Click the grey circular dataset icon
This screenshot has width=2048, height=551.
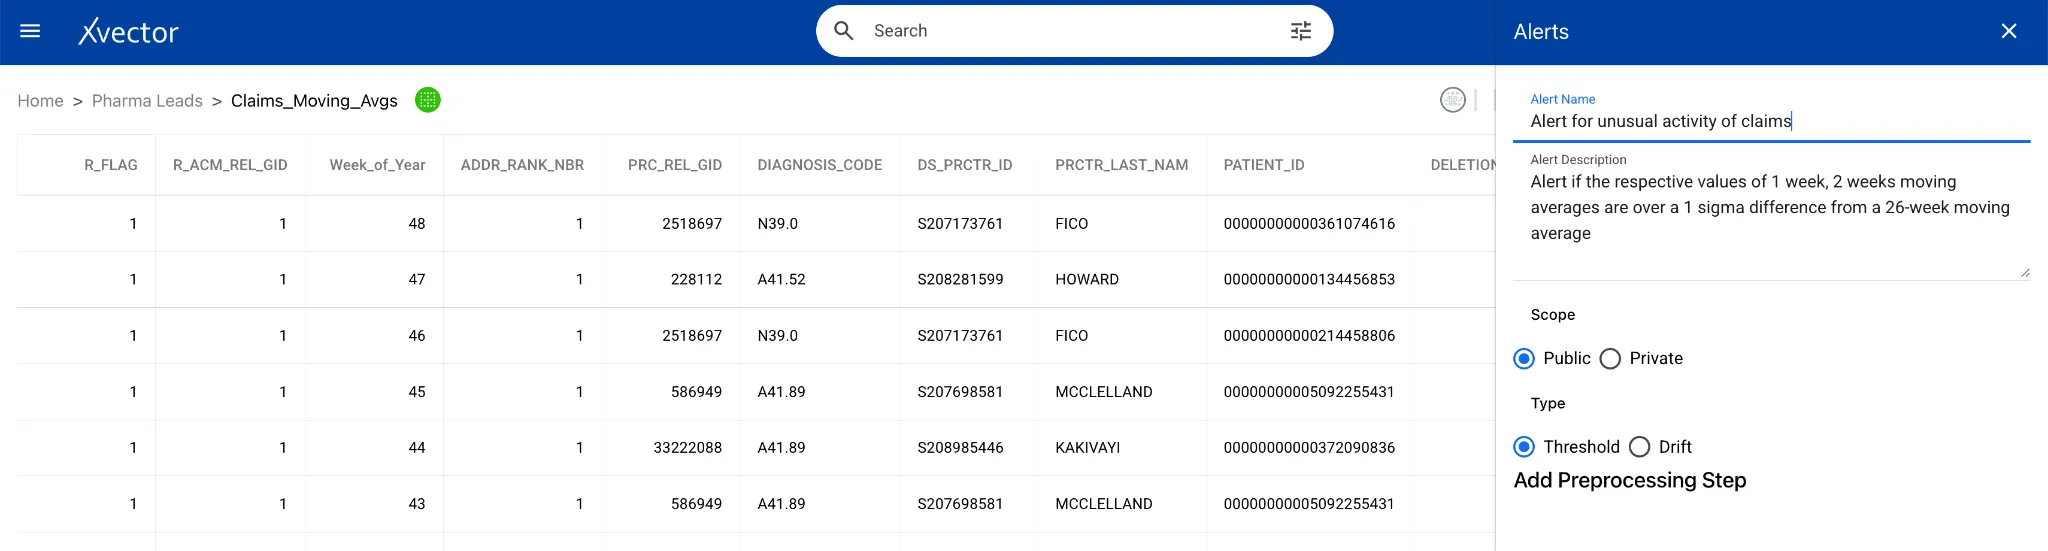(1453, 100)
